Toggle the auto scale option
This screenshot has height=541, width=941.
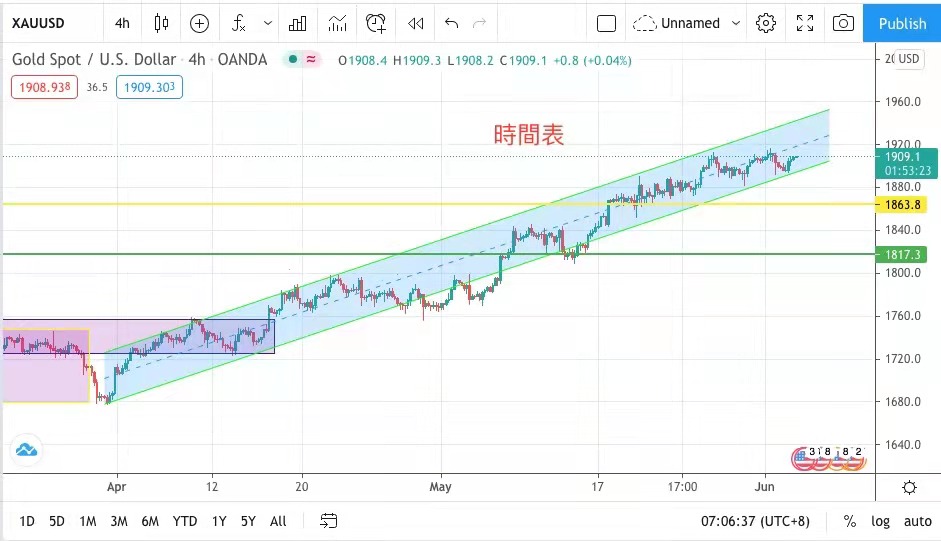coord(917,521)
